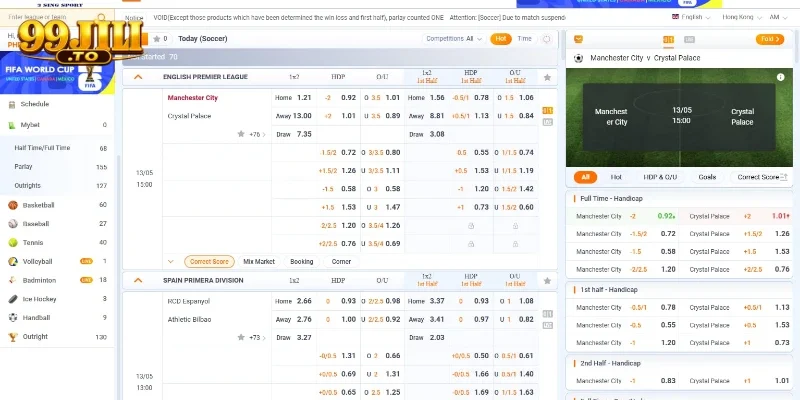Click 2nd Half Handicap Manchester City 0.83

point(667,381)
